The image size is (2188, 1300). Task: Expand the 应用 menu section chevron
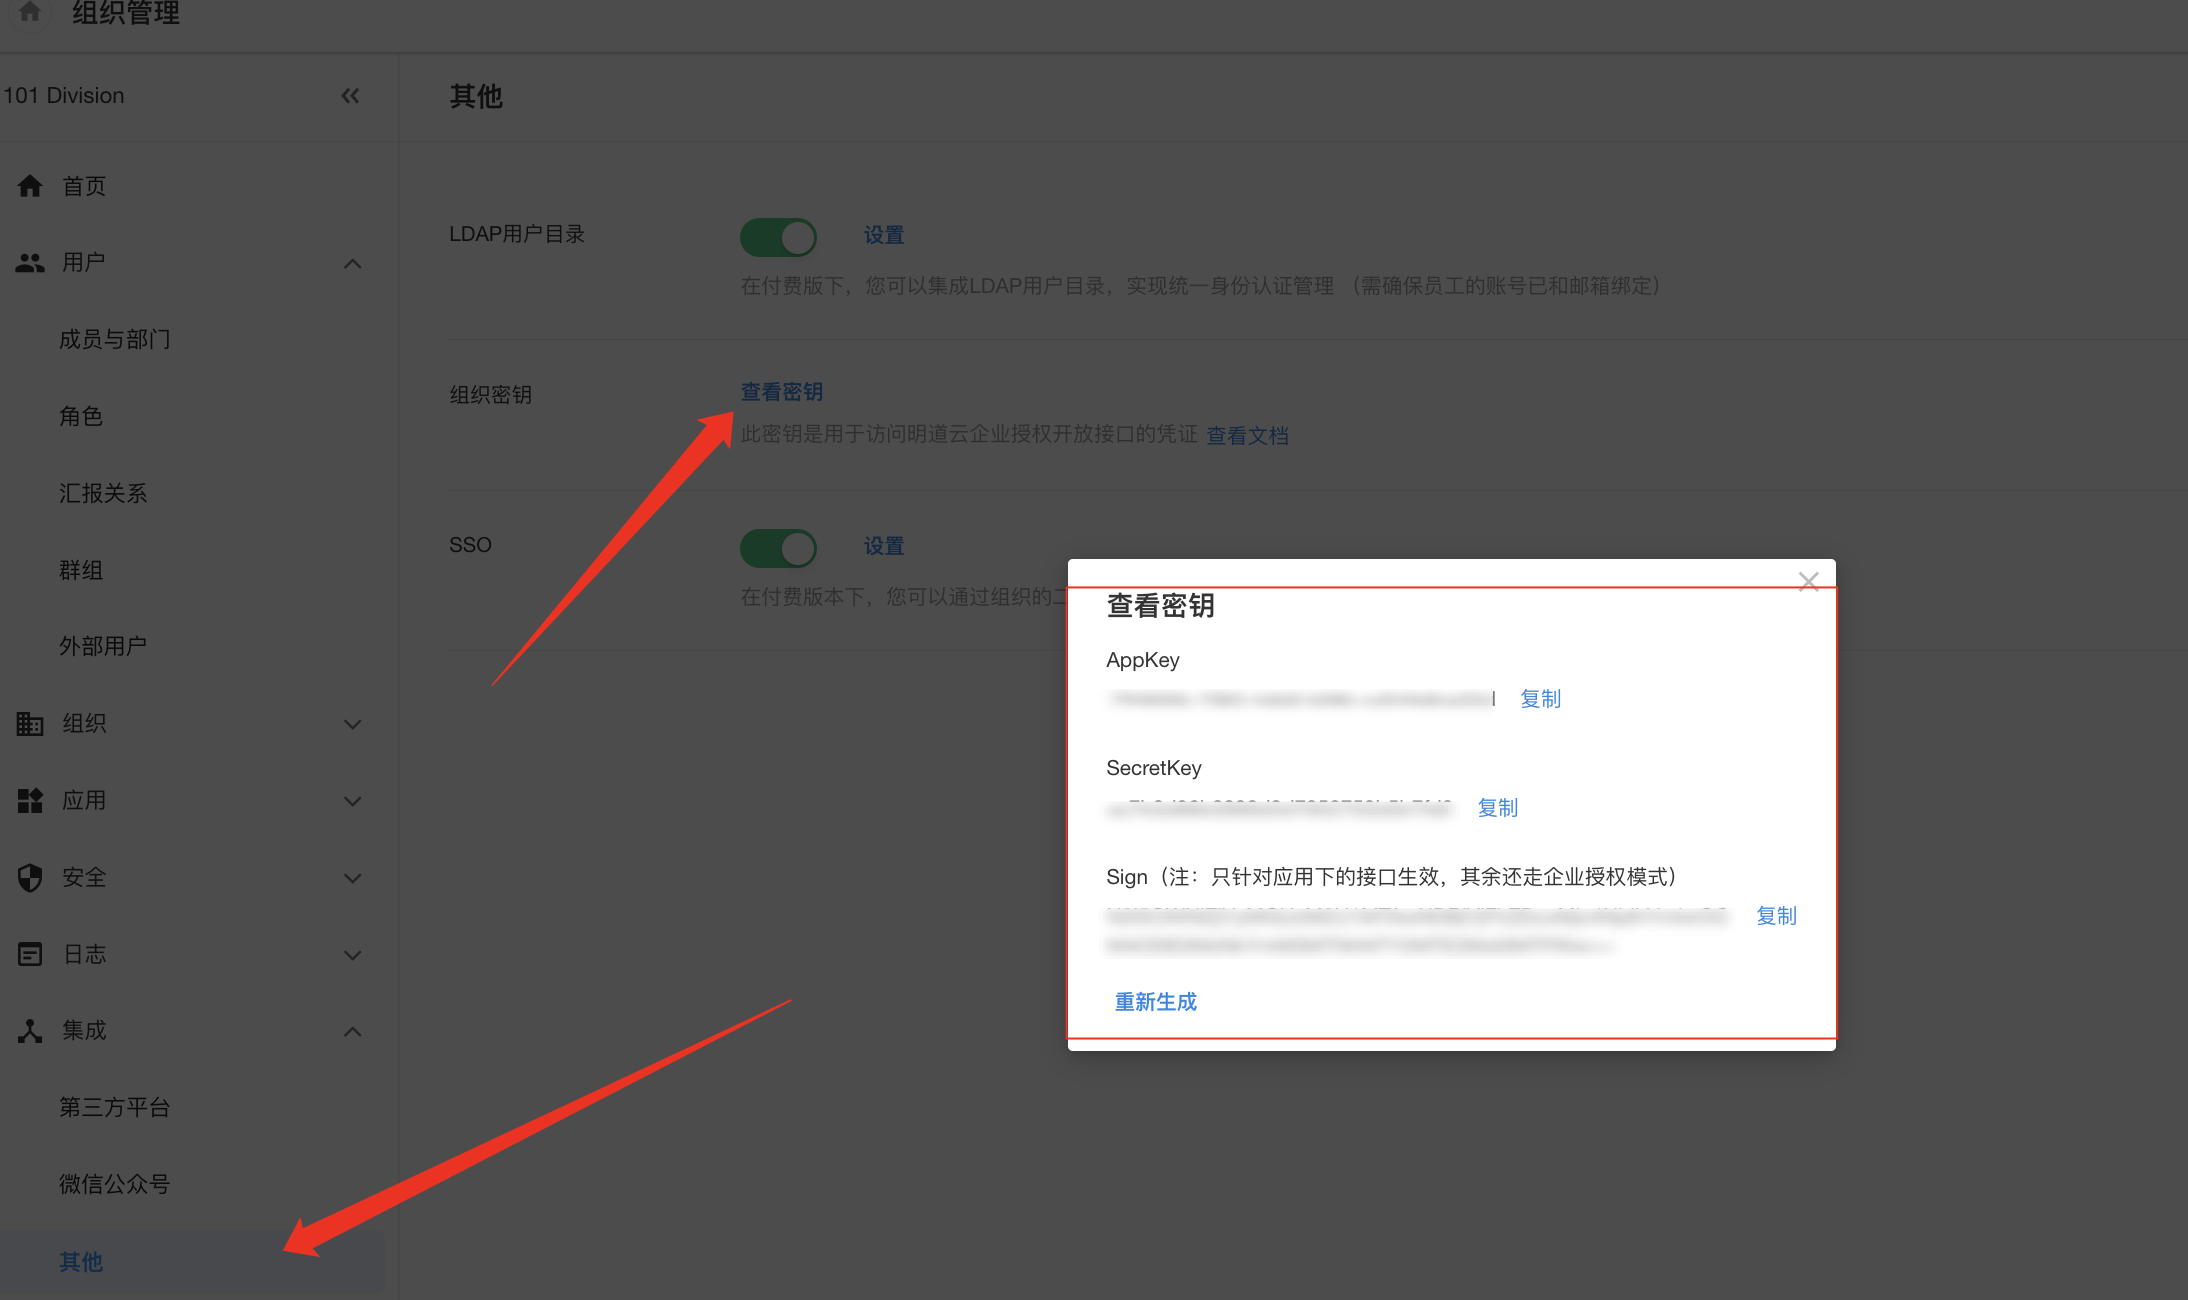pos(352,801)
